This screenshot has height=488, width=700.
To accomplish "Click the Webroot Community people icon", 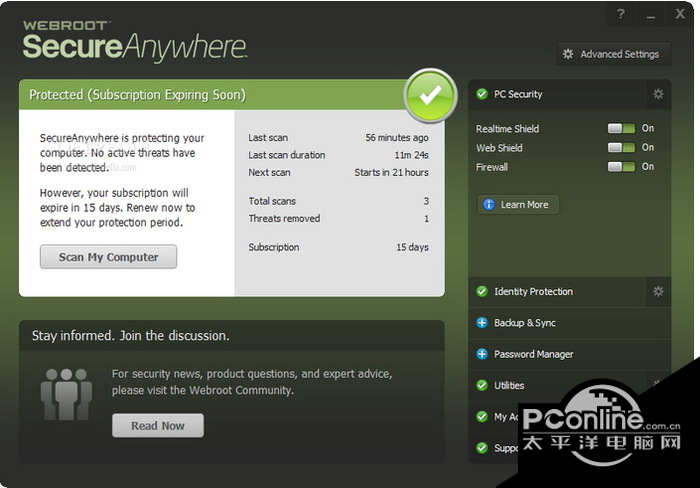I will point(66,394).
